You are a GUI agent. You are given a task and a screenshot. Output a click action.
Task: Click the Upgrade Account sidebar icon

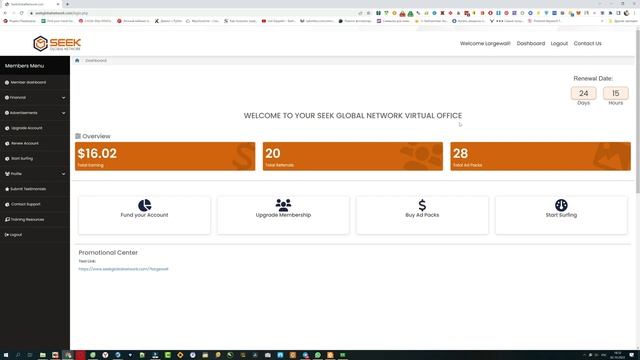[7, 128]
